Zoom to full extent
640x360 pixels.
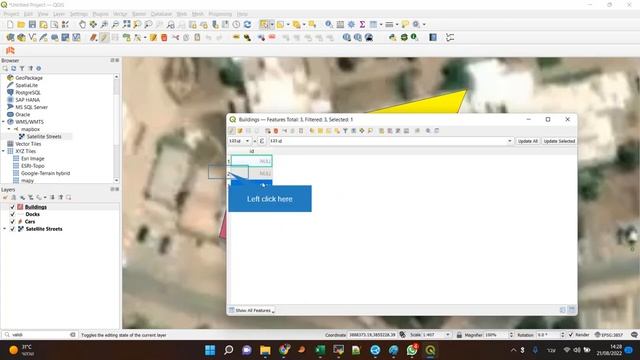127,25
